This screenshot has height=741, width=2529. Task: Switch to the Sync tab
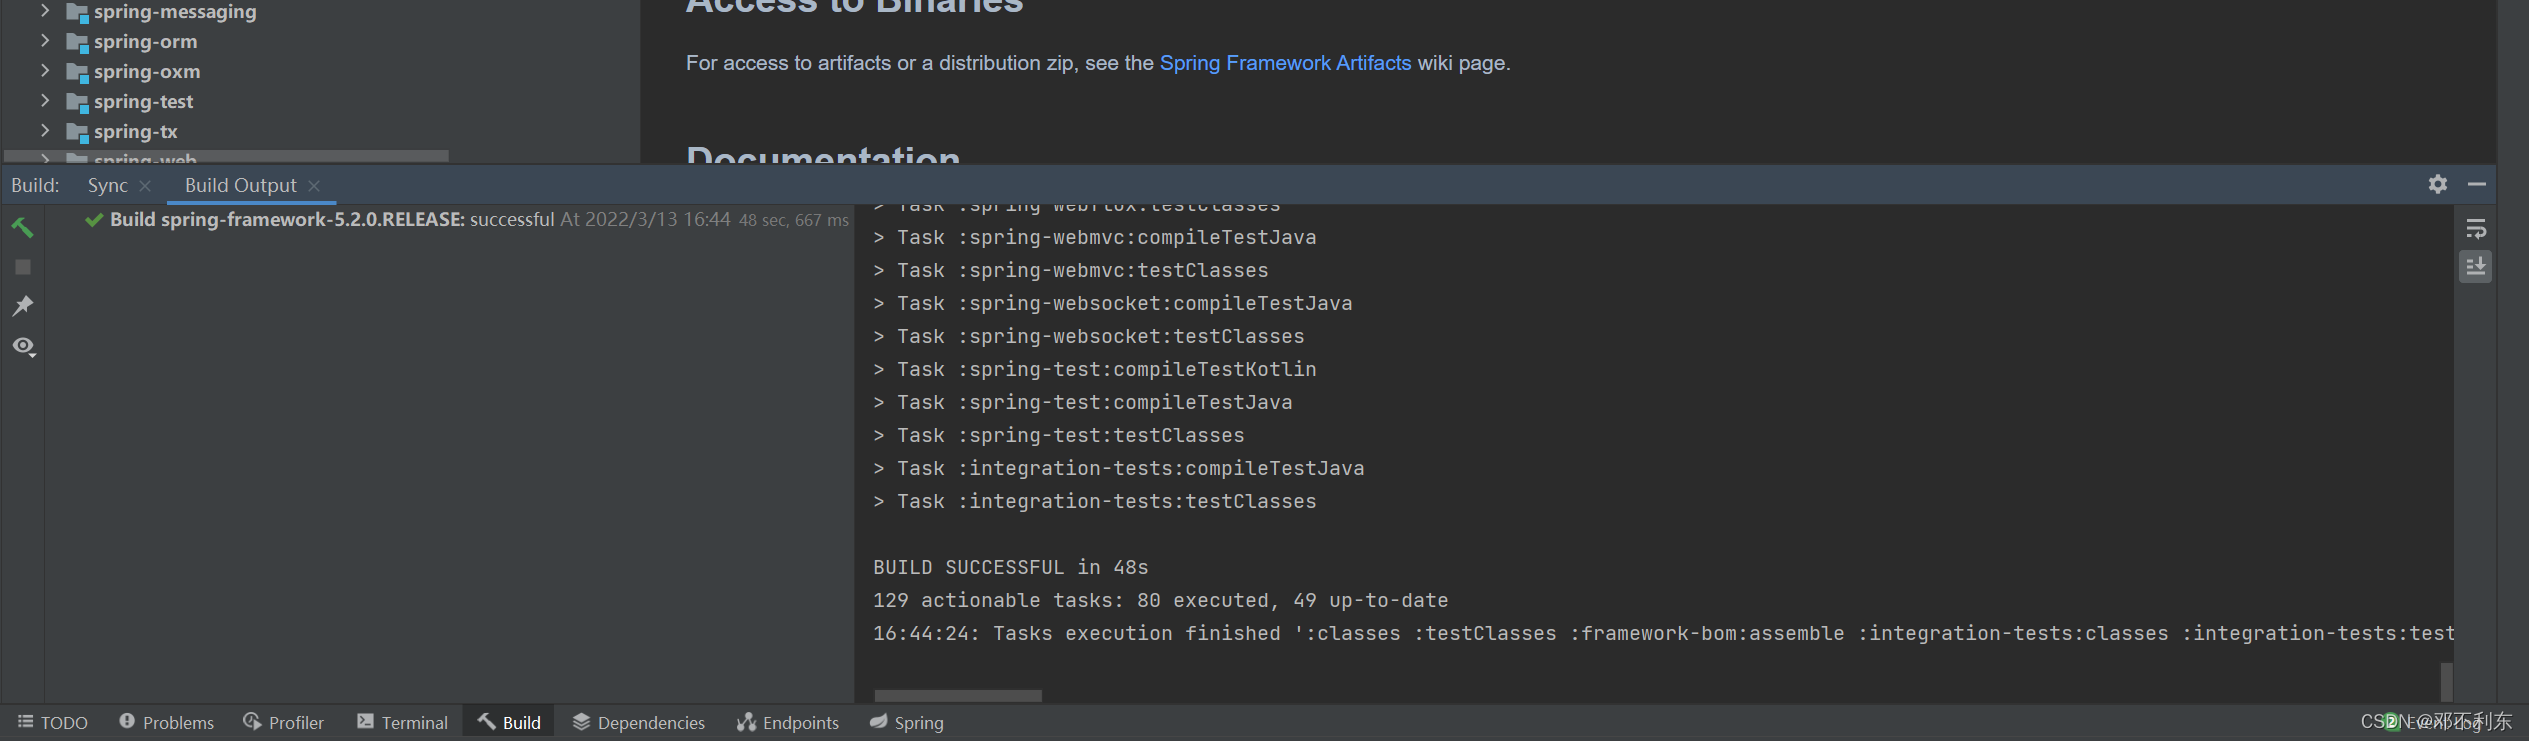pyautogui.click(x=107, y=185)
